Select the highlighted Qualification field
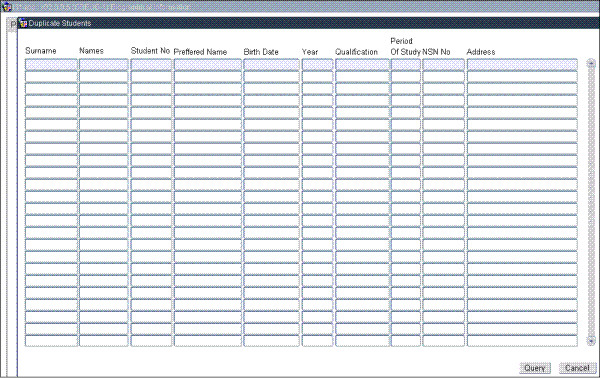This screenshot has width=600, height=378. [362, 64]
